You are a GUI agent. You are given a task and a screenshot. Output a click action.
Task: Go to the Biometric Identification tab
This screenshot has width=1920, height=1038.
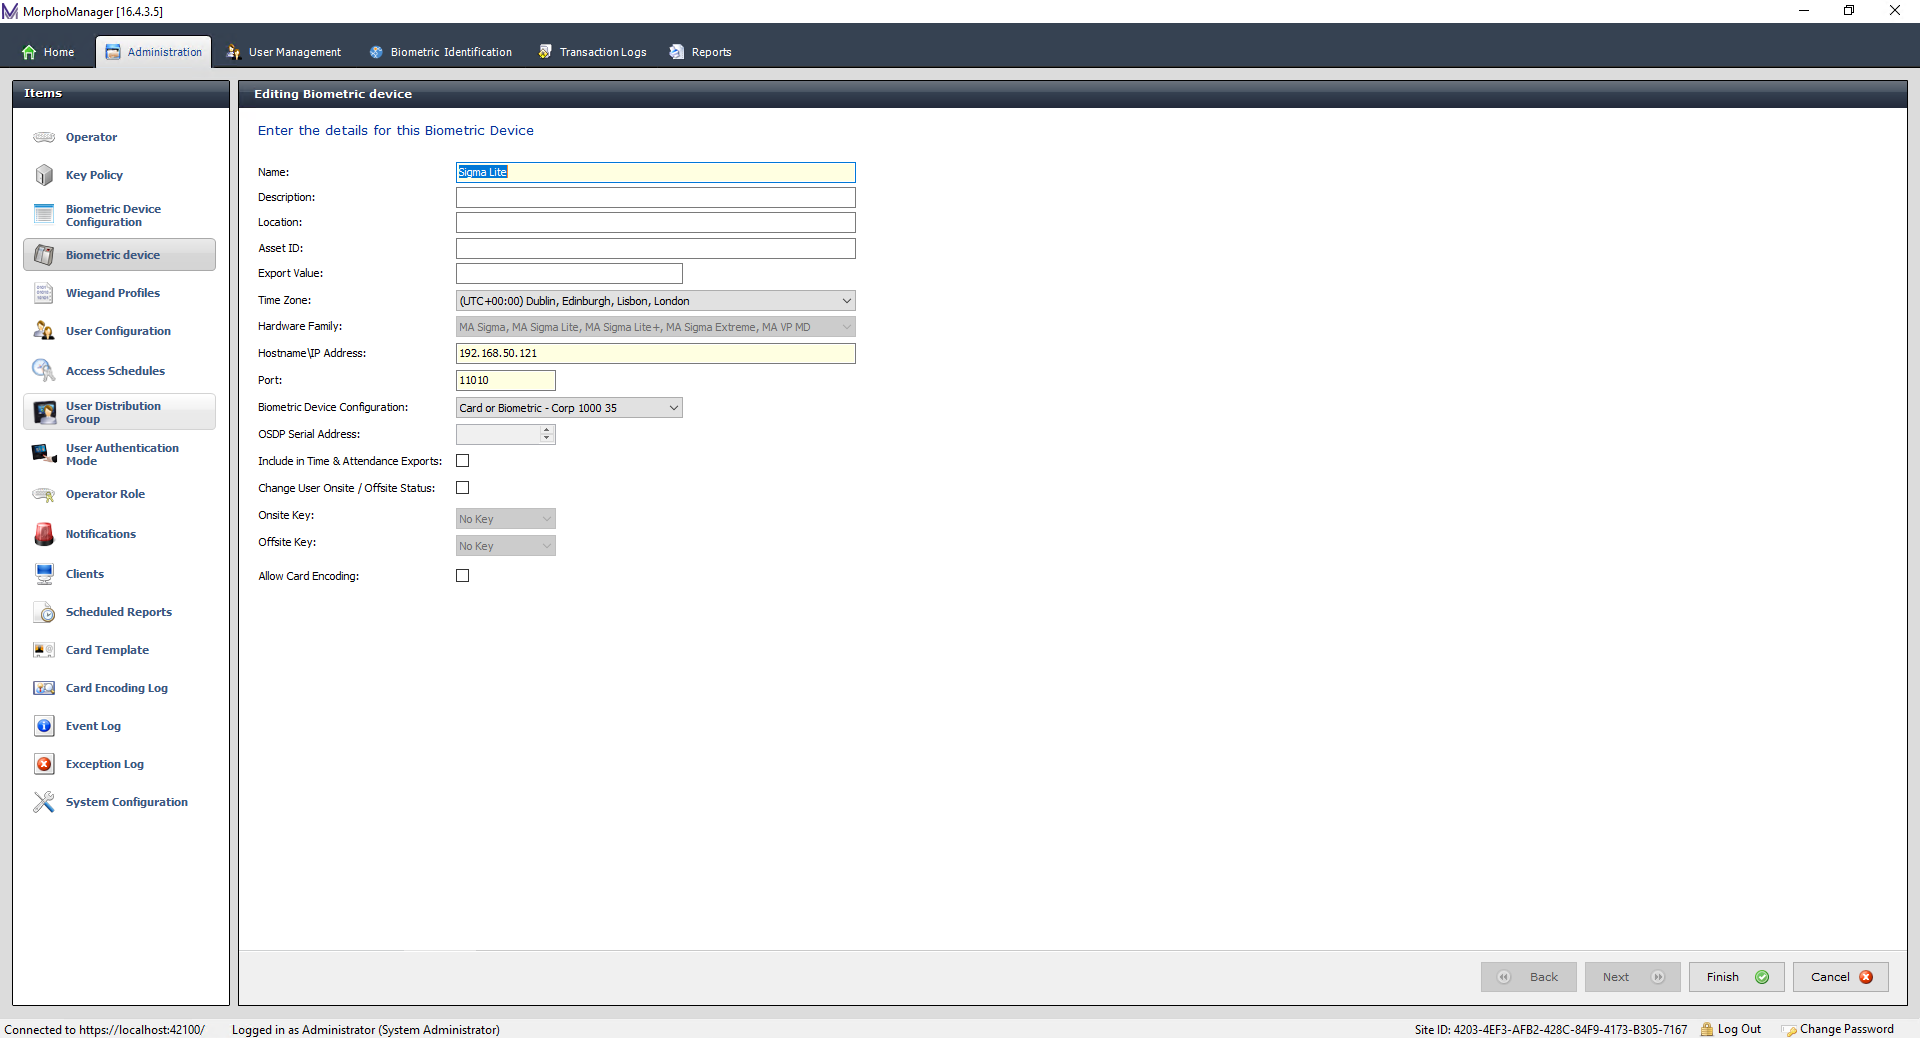[x=440, y=52]
